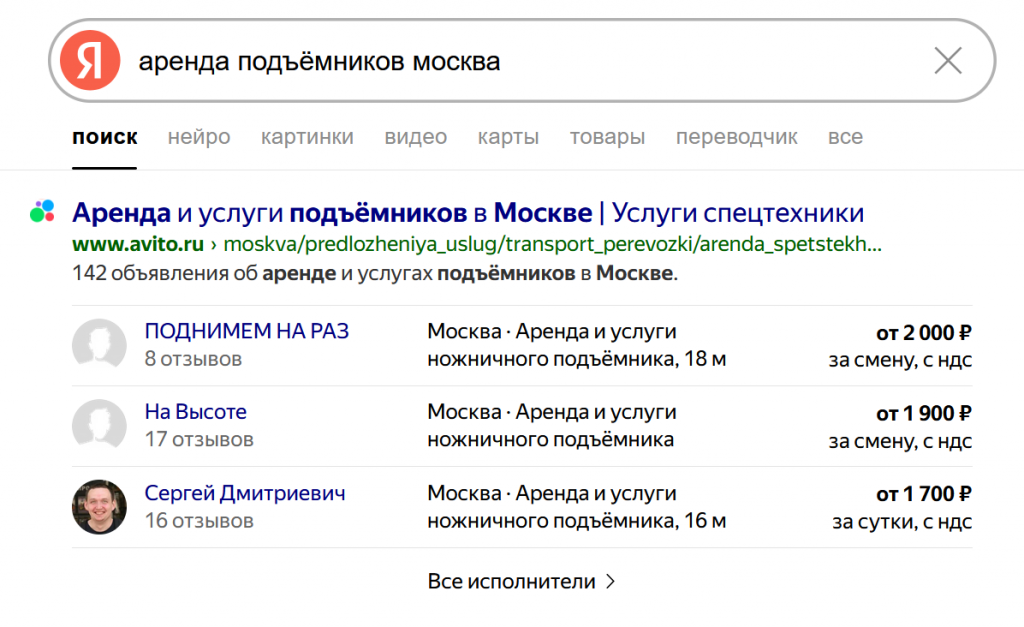Clear the search query with the X
The width and height of the screenshot is (1024, 627).
click(948, 61)
